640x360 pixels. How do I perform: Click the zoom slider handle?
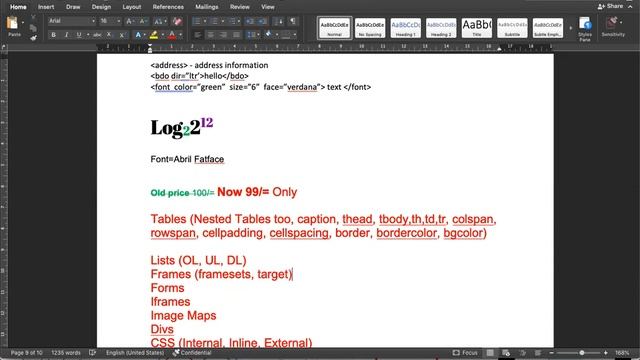point(582,353)
